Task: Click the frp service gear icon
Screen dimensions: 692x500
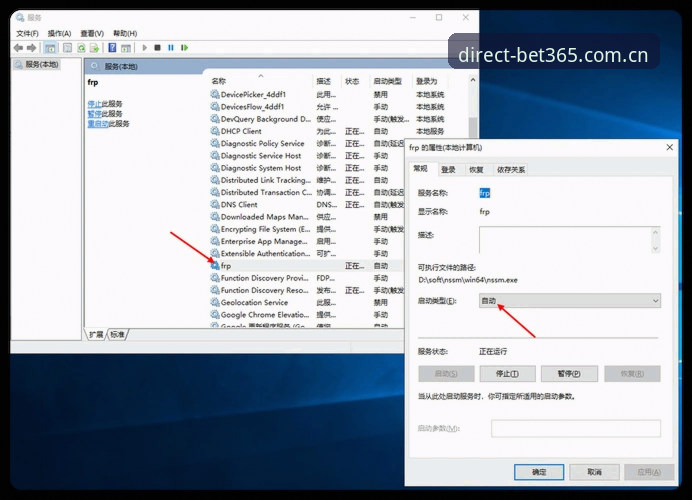Action: (215, 266)
